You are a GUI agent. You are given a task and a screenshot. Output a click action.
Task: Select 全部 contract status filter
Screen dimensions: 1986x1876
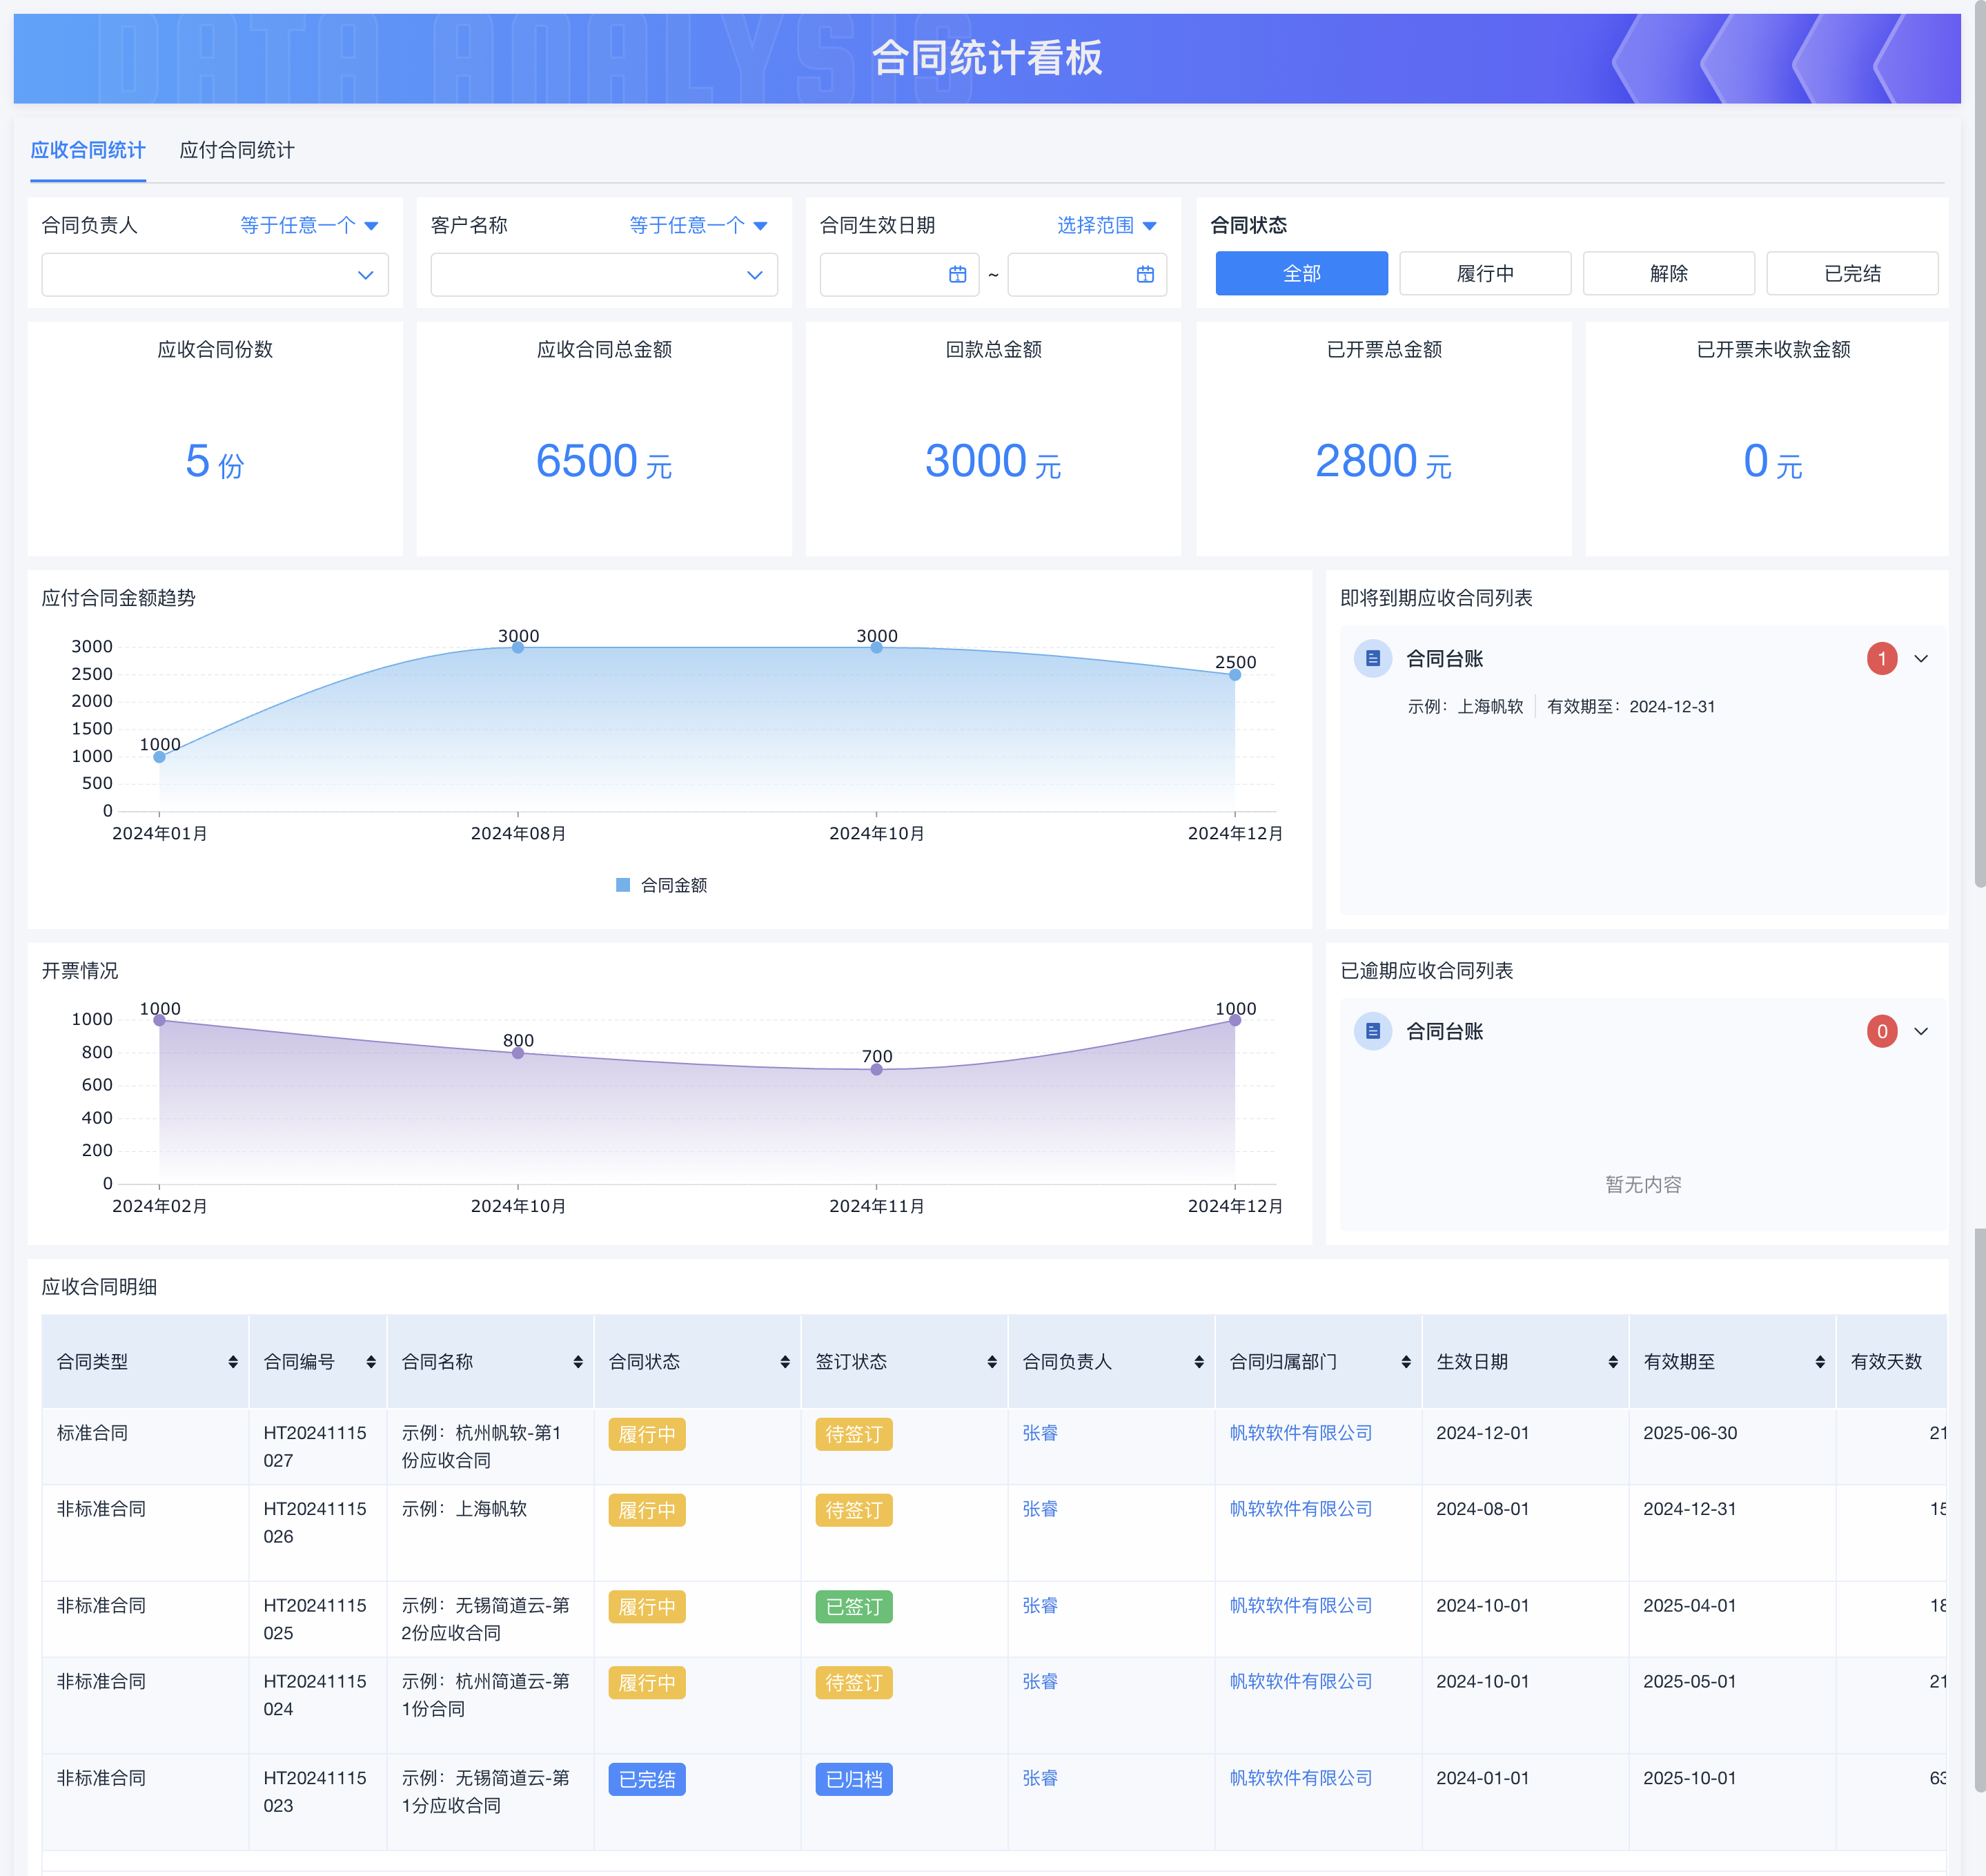click(x=1301, y=273)
